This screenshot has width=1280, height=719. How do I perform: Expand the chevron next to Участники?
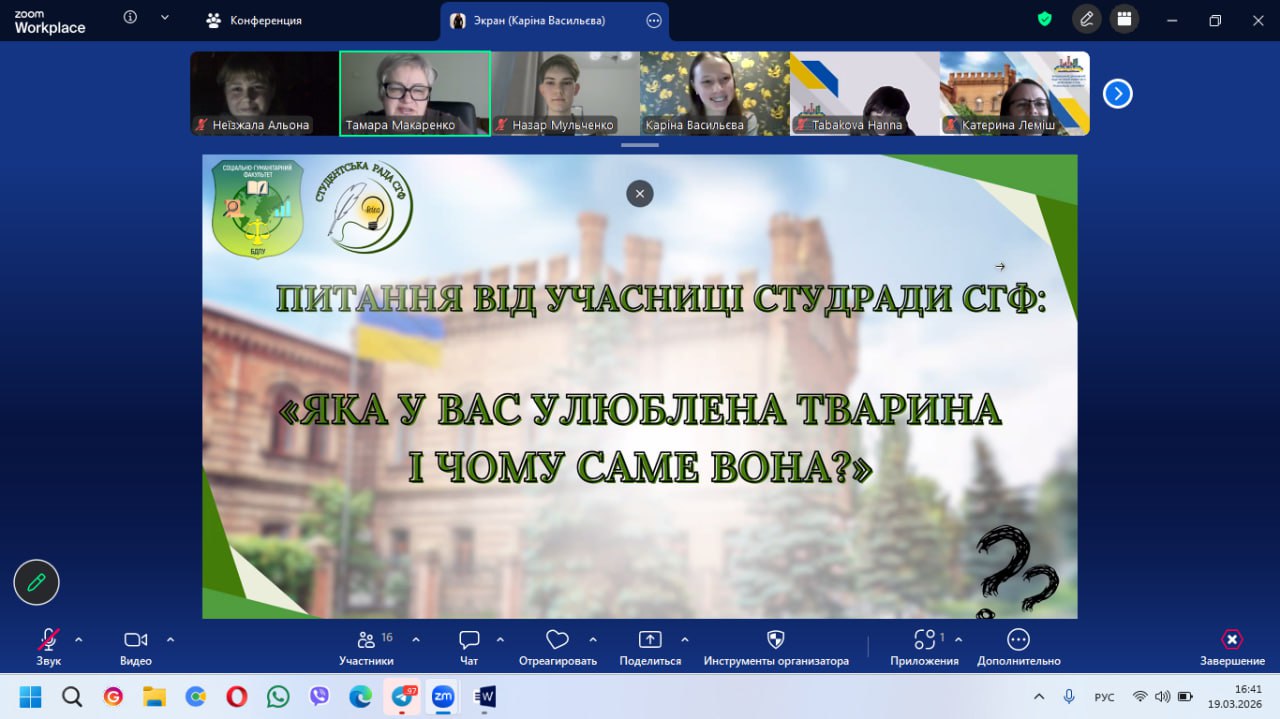coord(416,640)
